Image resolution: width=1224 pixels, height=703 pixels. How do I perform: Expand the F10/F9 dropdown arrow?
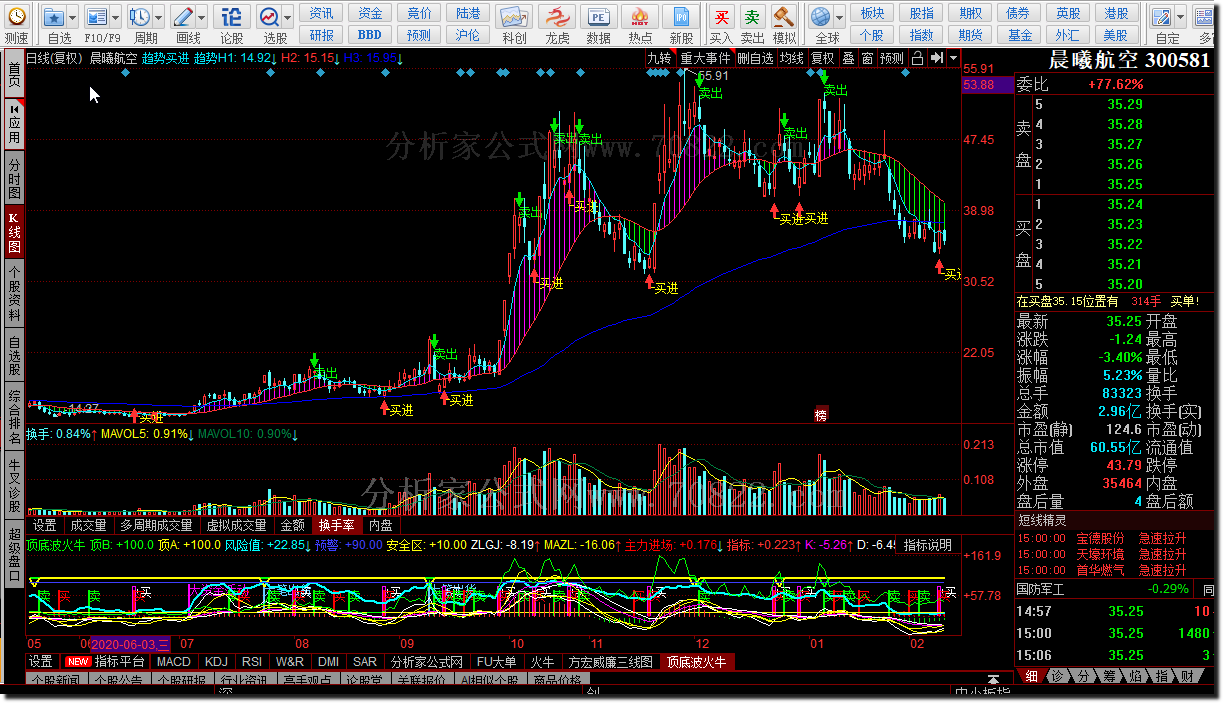coord(116,18)
